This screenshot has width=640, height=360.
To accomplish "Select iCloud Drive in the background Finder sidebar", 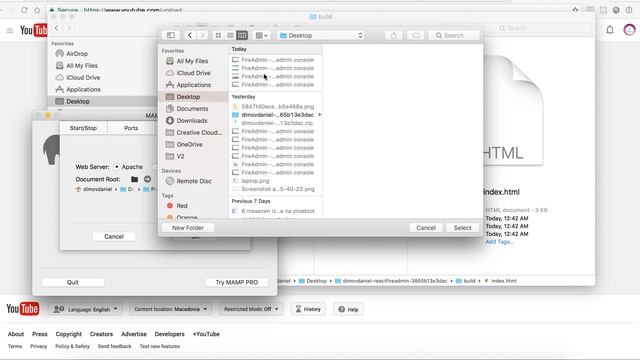I will coord(83,77).
